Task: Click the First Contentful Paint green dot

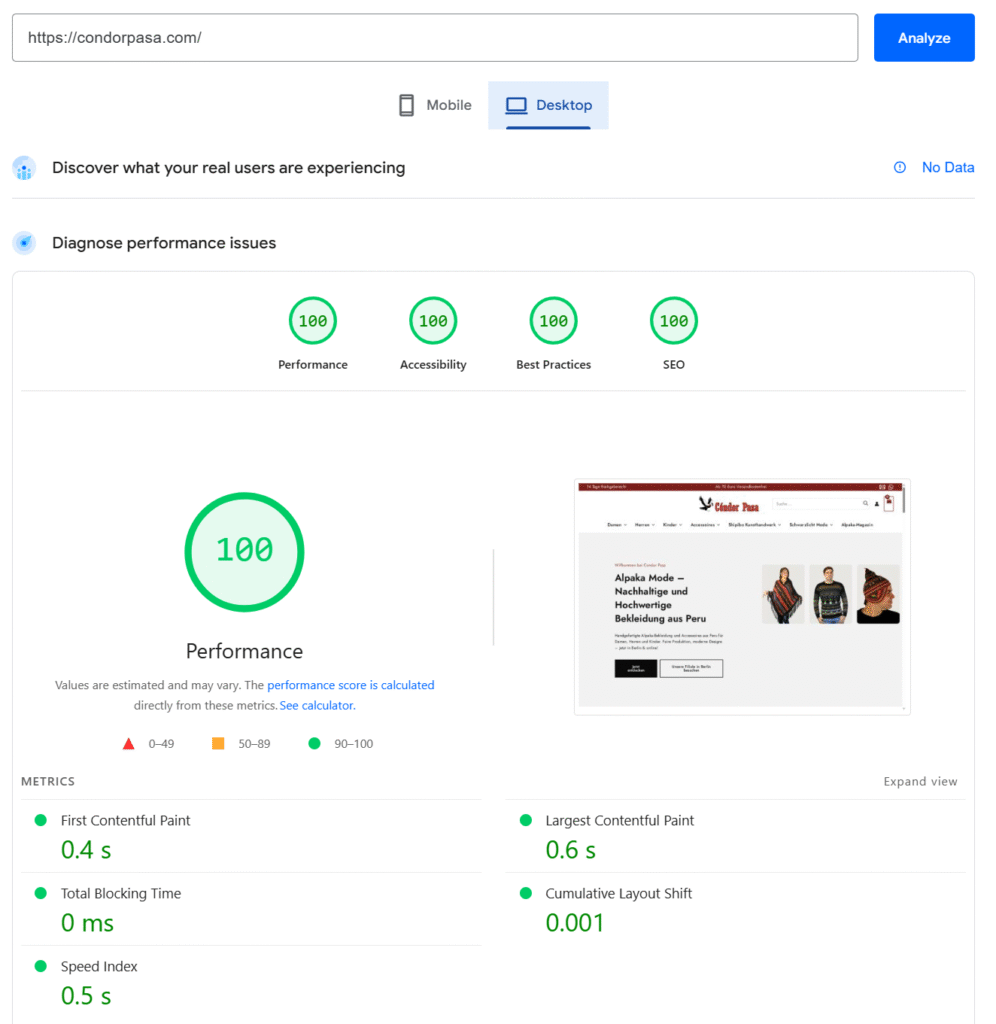Action: (x=40, y=820)
